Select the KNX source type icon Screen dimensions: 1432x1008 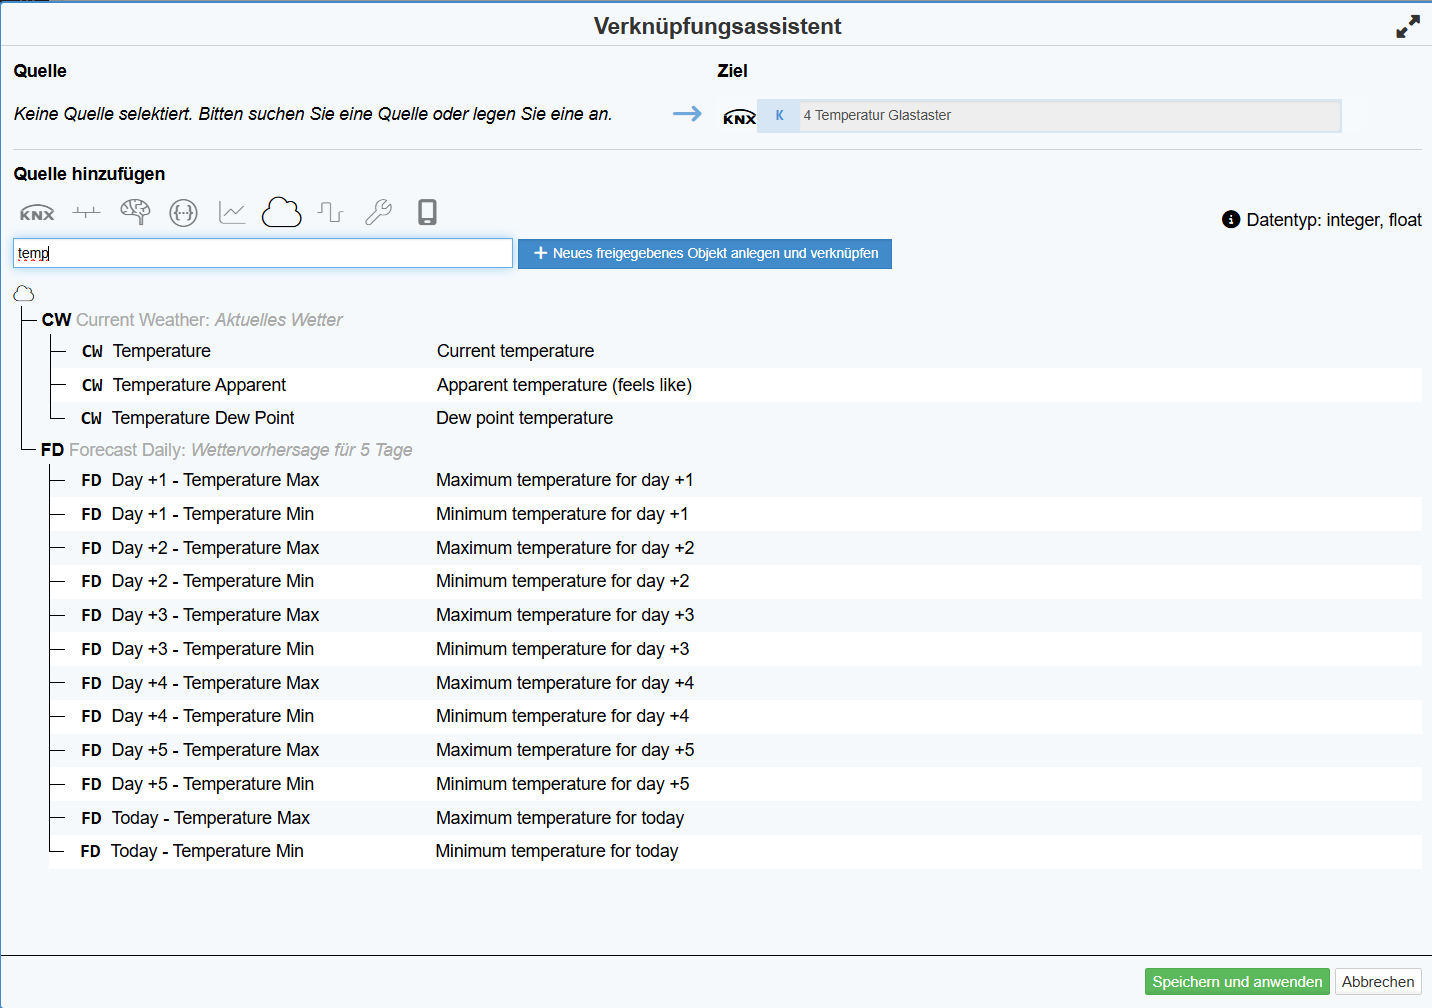tap(37, 213)
